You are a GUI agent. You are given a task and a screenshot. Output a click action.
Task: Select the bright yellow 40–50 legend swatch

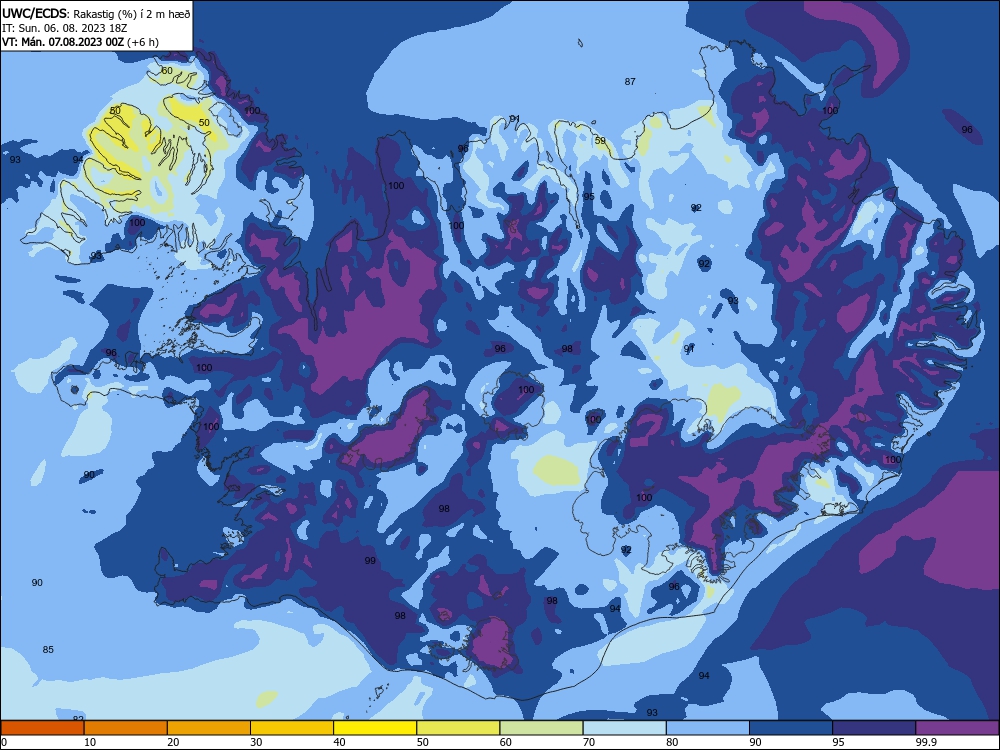point(375,728)
